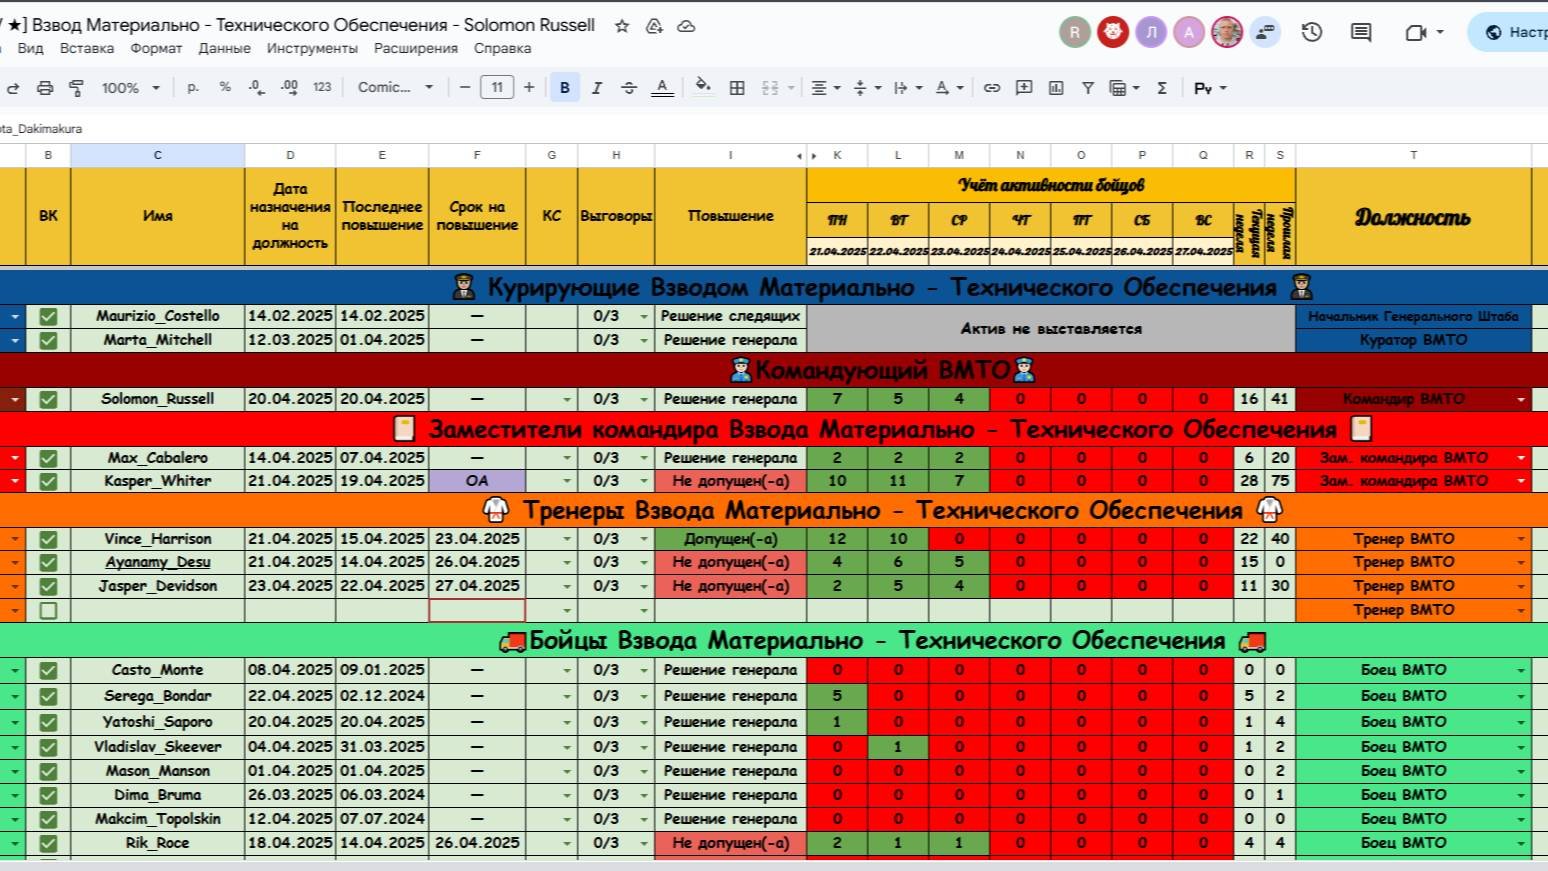Decrease font size with minus button
Viewport: 1548px width, 871px height.
pyautogui.click(x=465, y=88)
